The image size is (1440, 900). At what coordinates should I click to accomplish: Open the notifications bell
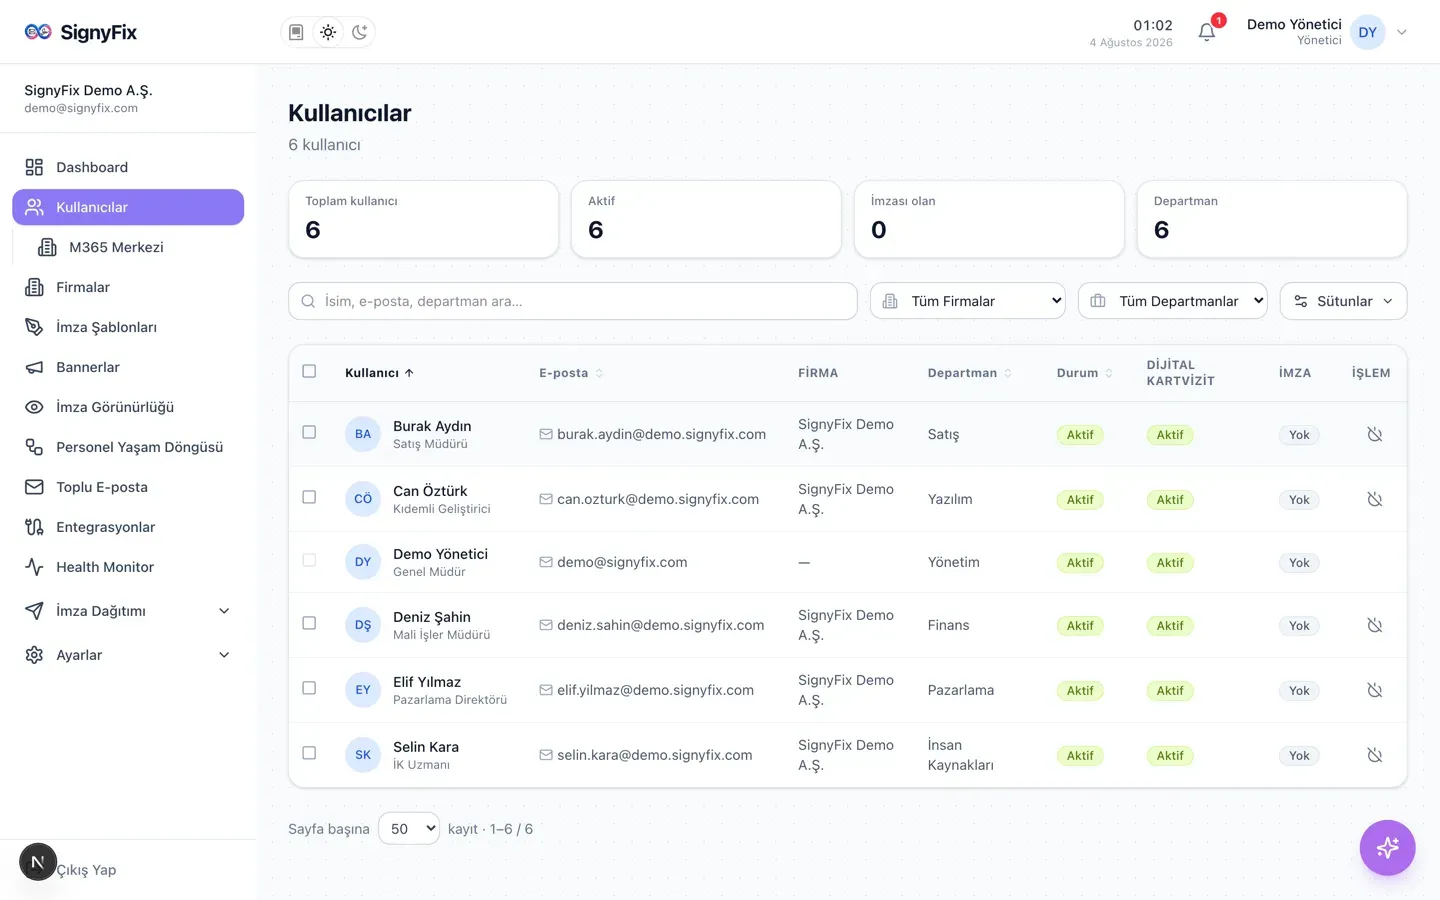click(x=1207, y=32)
